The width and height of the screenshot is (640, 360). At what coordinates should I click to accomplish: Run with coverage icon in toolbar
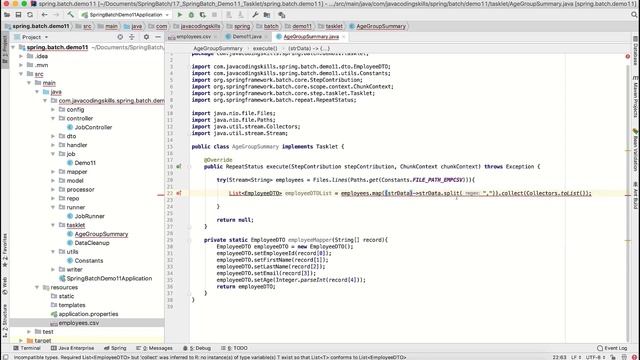click(x=202, y=15)
